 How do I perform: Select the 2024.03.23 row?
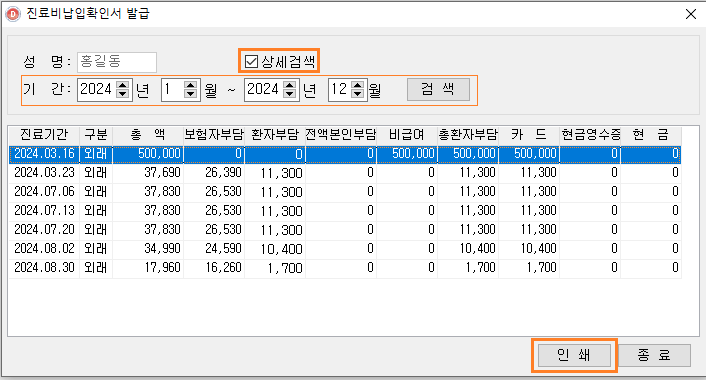pos(345,173)
